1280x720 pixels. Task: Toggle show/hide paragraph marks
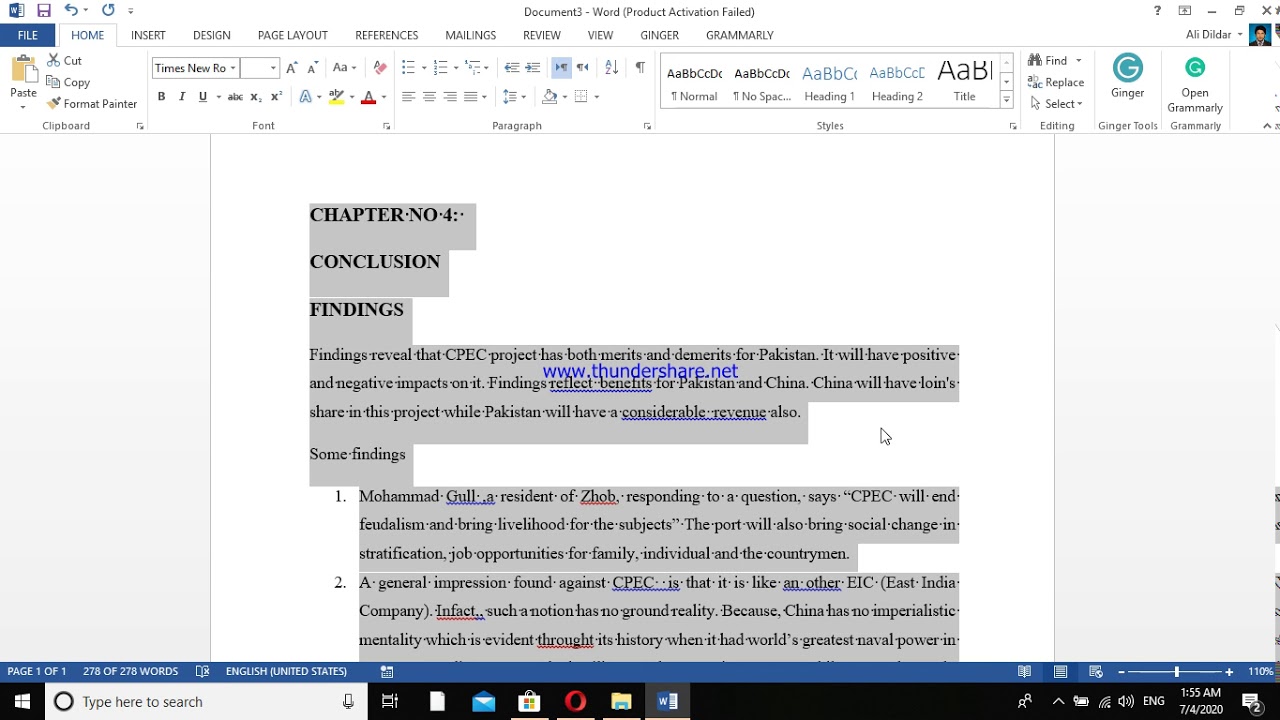(640, 68)
